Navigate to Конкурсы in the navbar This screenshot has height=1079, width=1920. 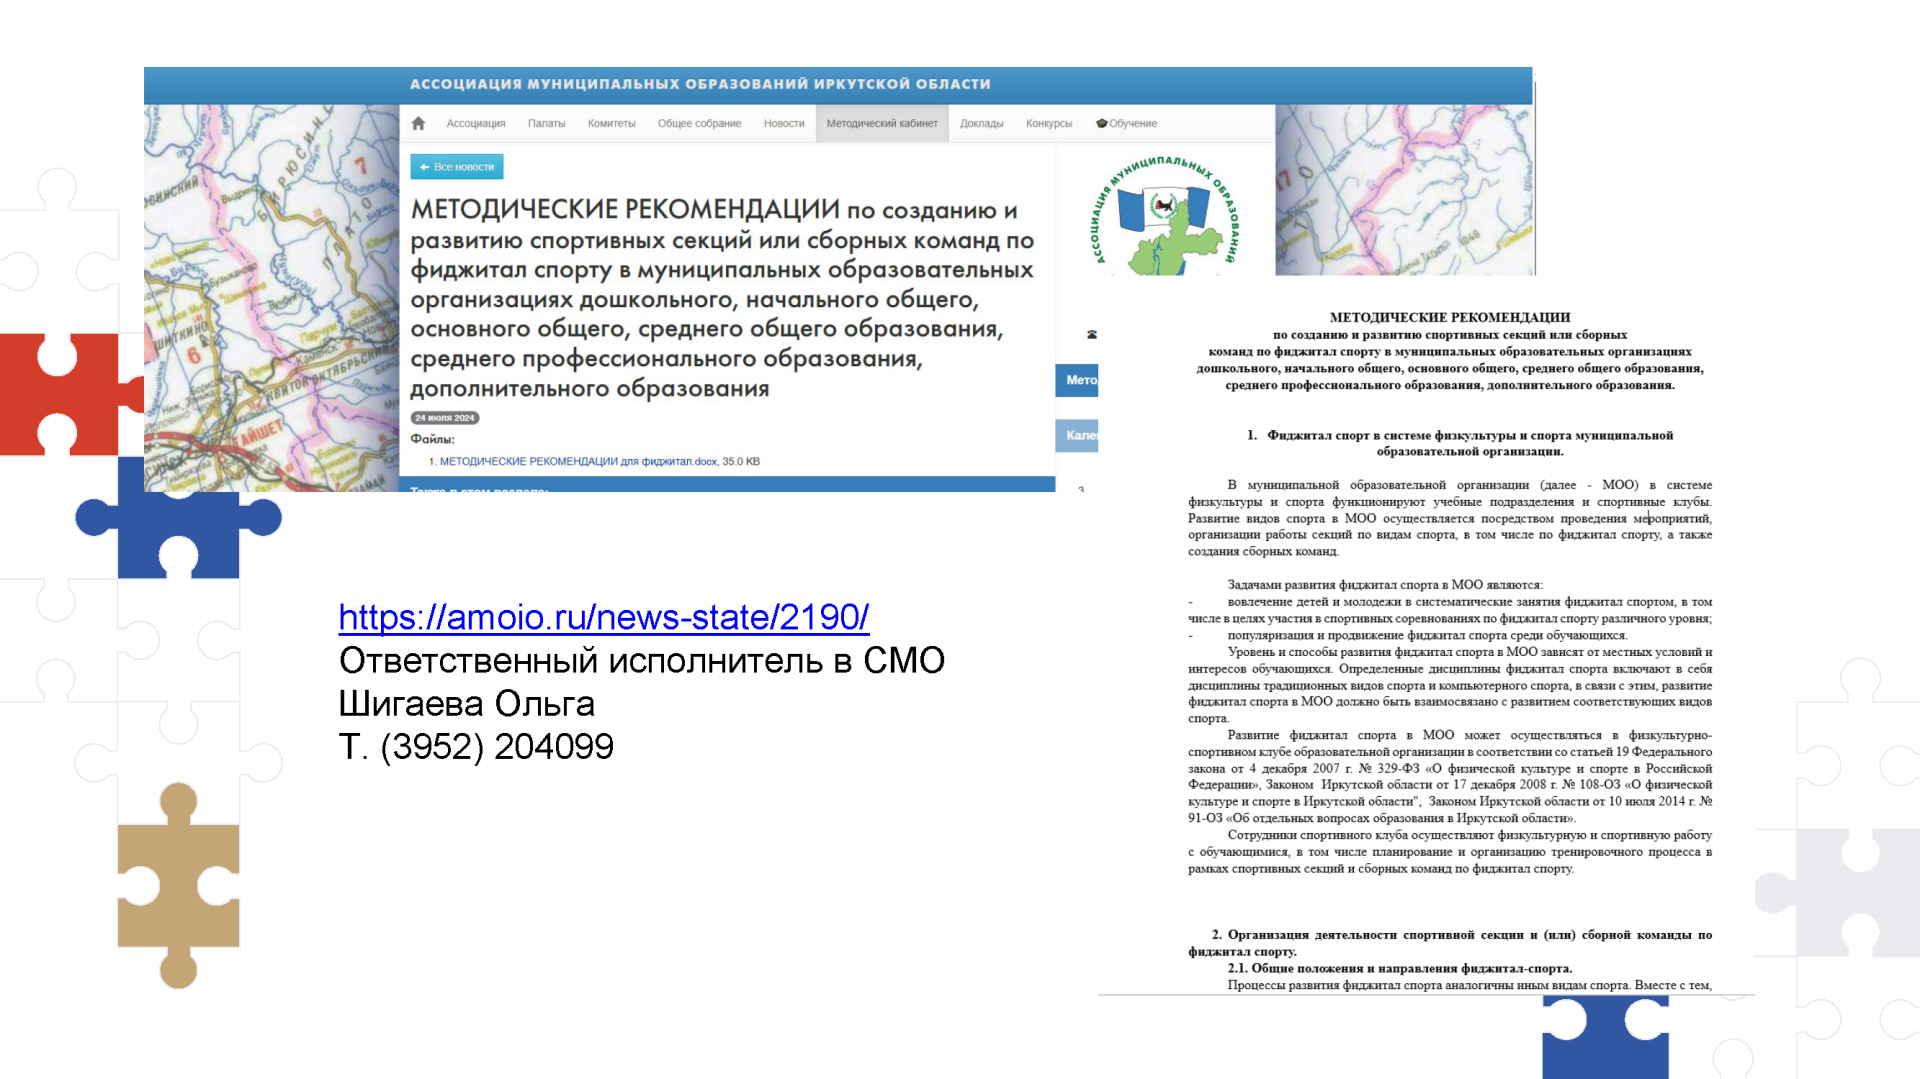point(1048,124)
